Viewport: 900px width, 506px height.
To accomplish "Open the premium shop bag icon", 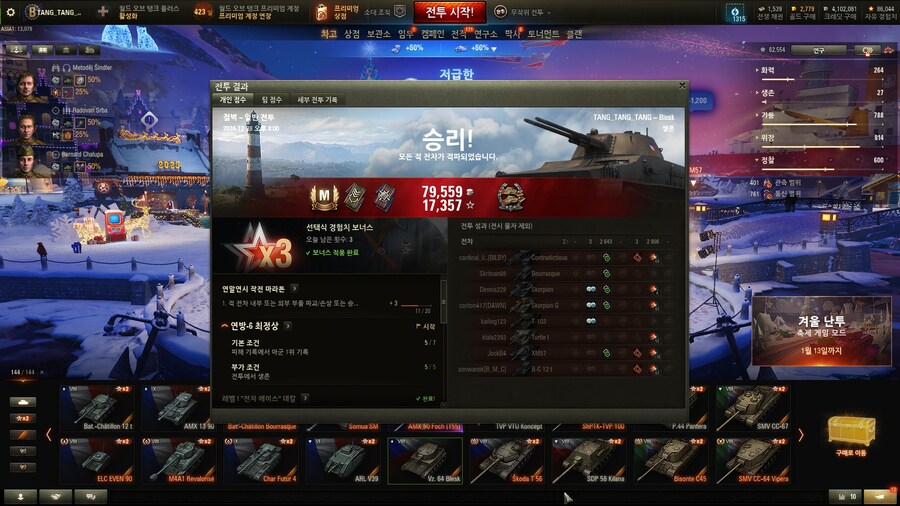I will click(x=322, y=12).
